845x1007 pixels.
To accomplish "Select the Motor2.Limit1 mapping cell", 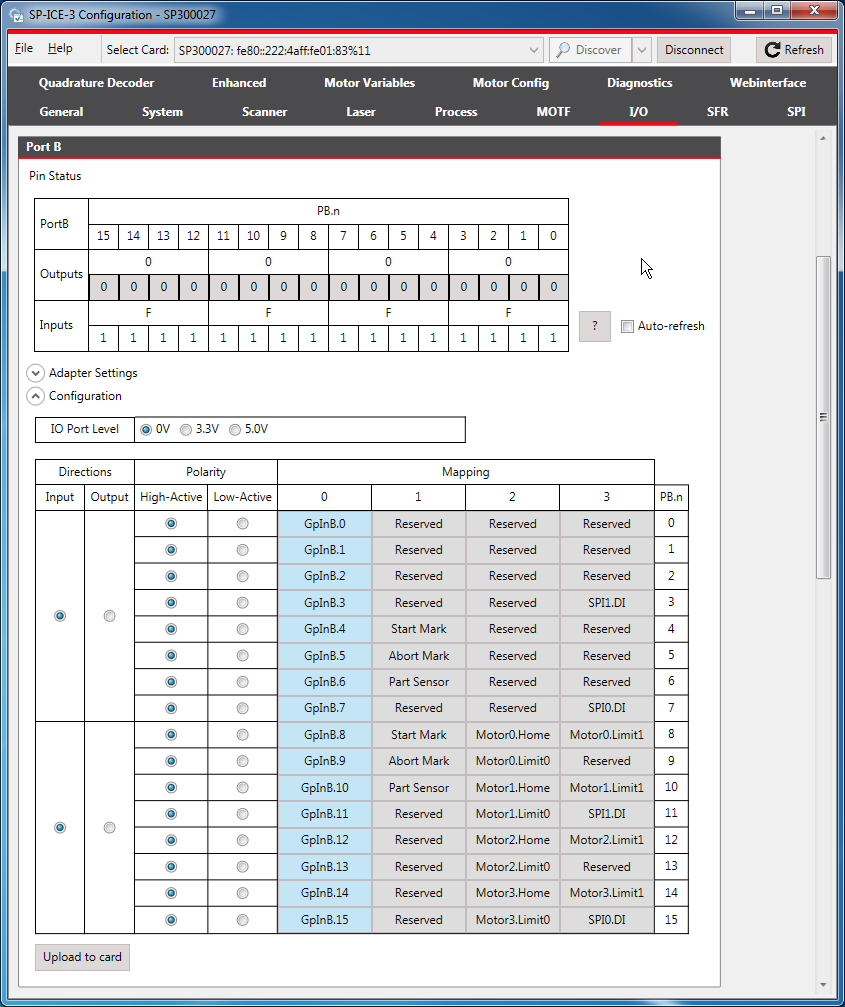I will pos(607,840).
